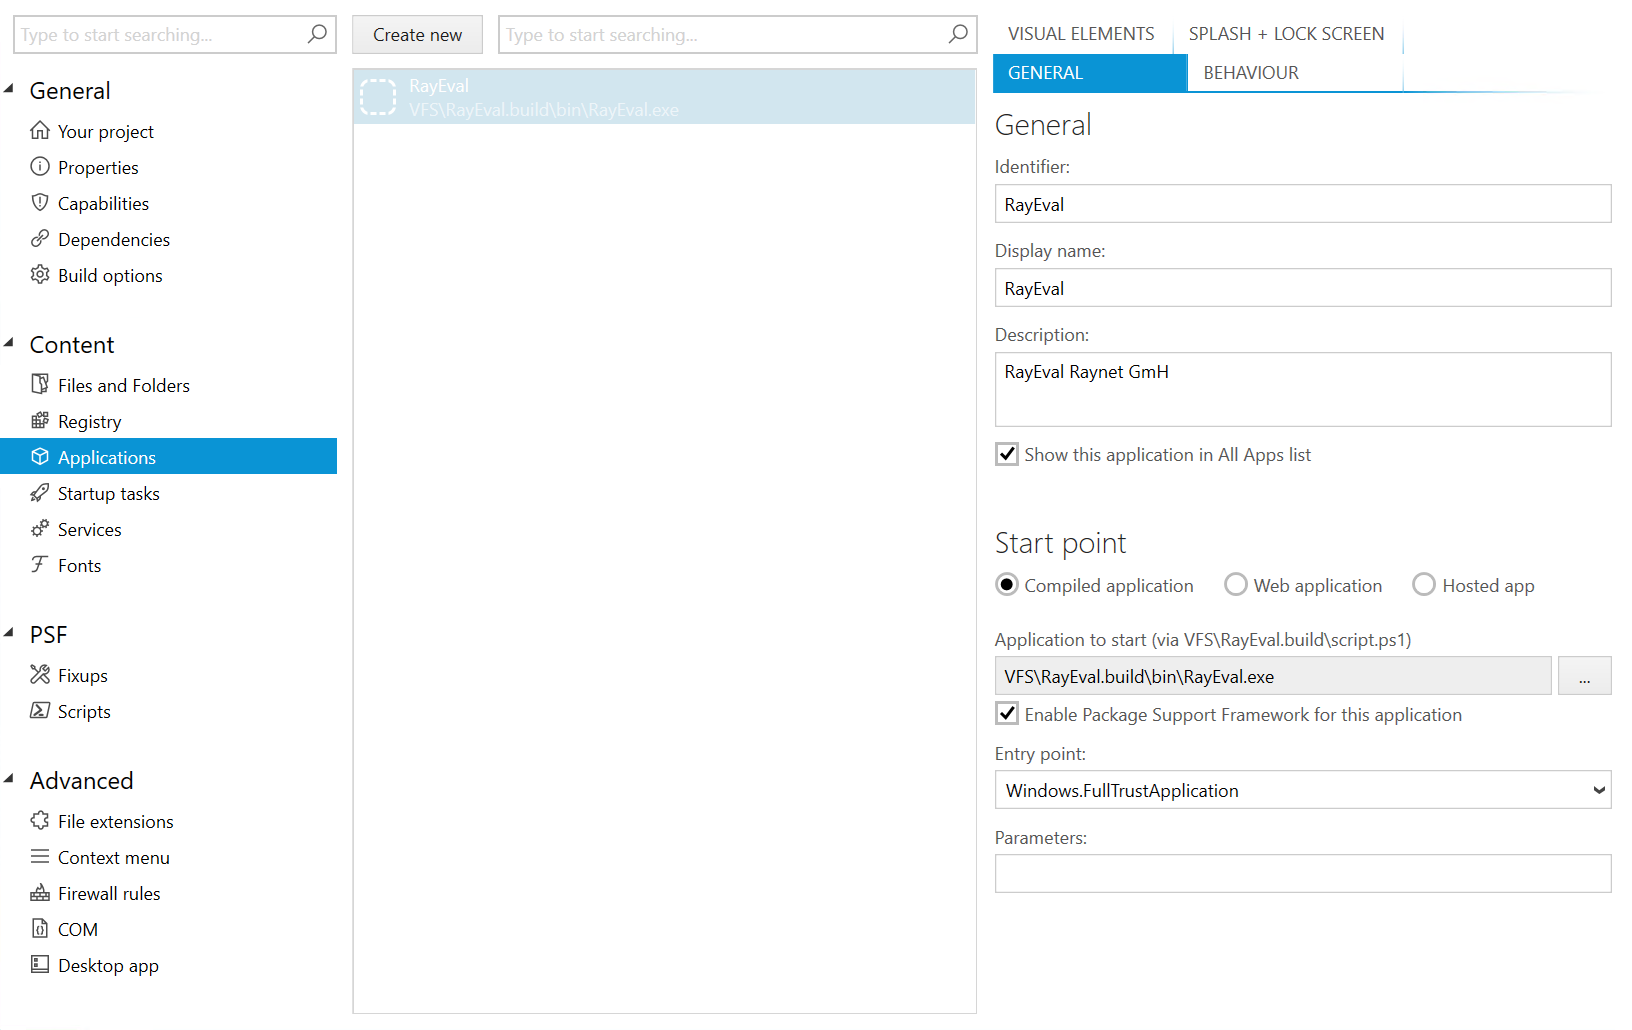This screenshot has height=1030, width=1632.
Task: Uncheck Show this application in All Apps list
Action: tap(1007, 454)
